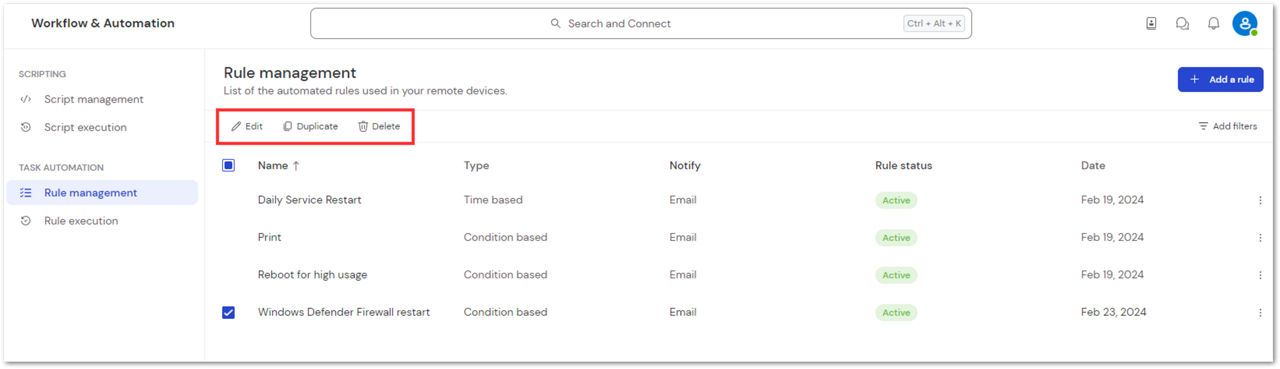Open the chat bubbles icon in header
The width and height of the screenshot is (1280, 369).
point(1182,24)
